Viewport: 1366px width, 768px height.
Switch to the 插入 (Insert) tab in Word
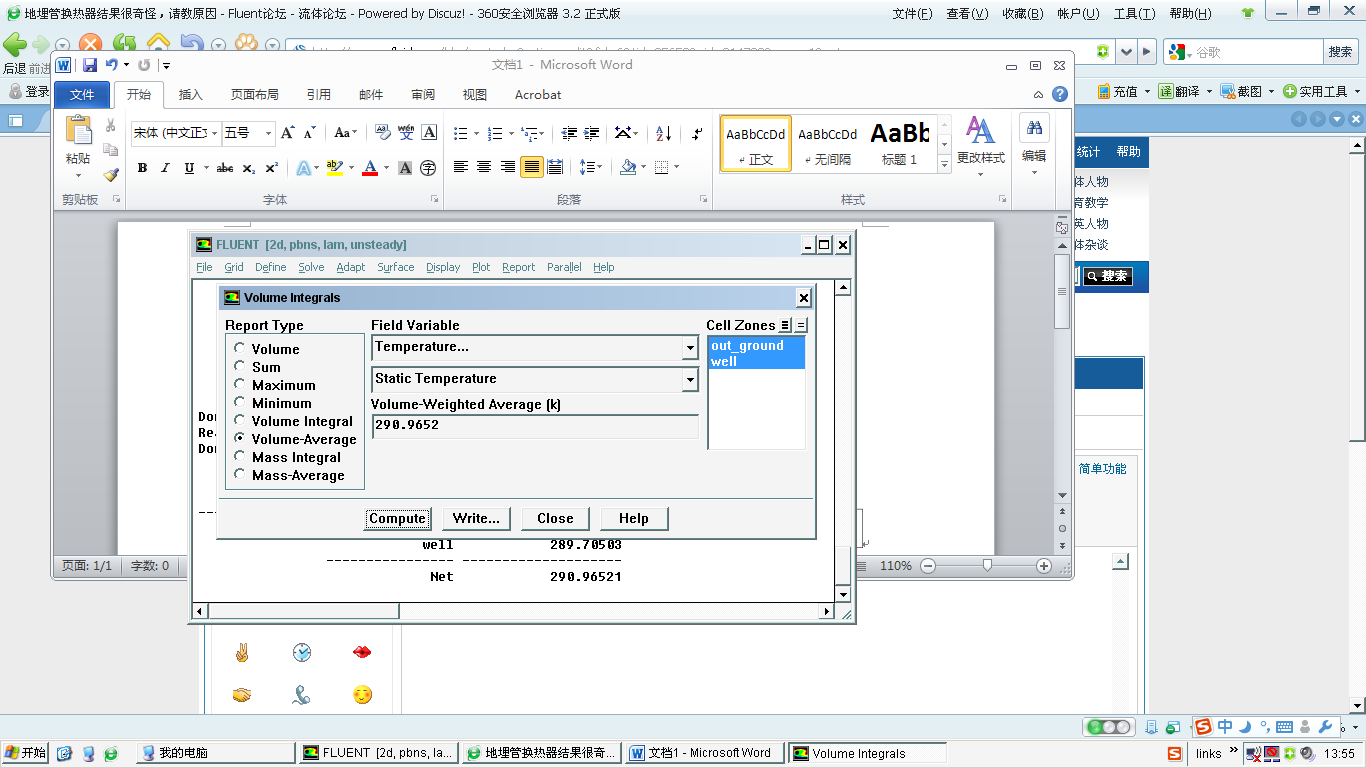point(190,95)
